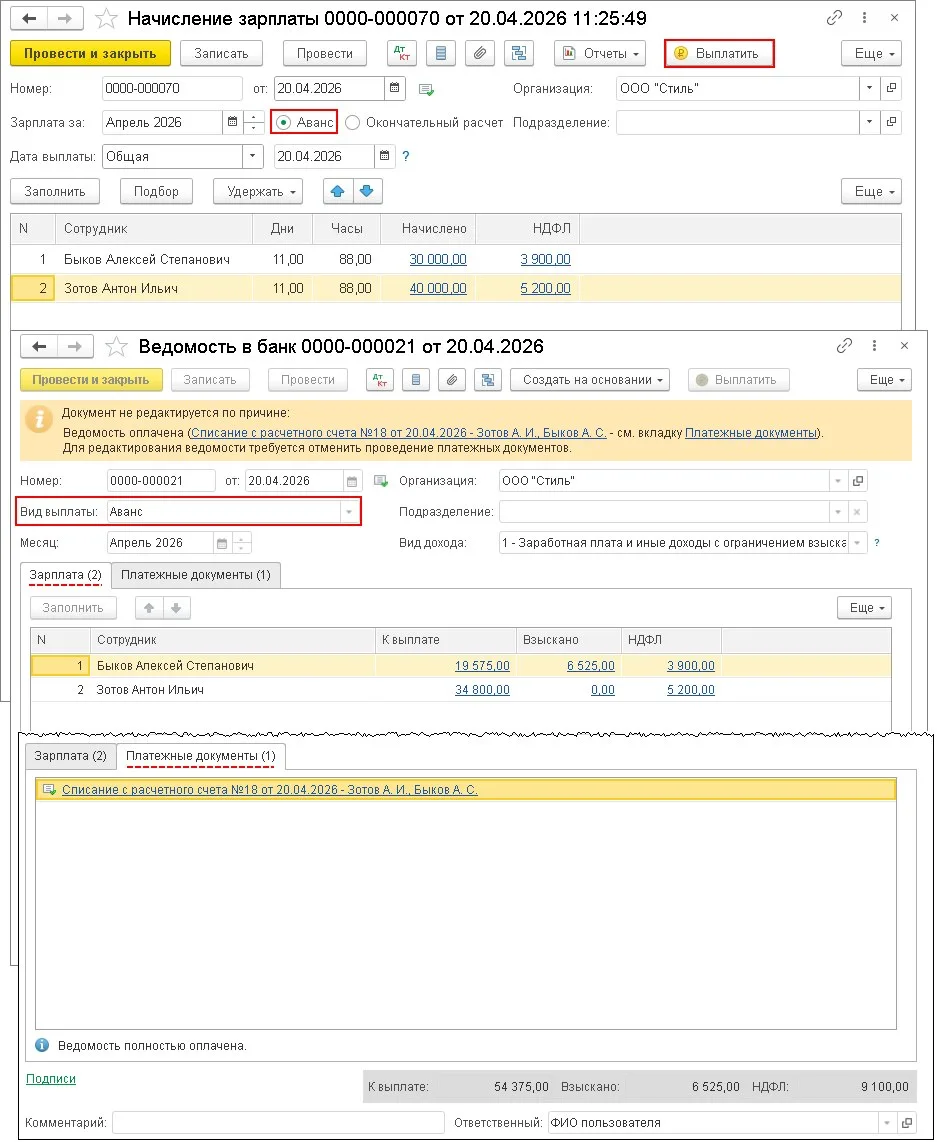Screen dimensions: 937x1142
Task: Copy link to the Начисление зарплаты document
Action: click(834, 18)
